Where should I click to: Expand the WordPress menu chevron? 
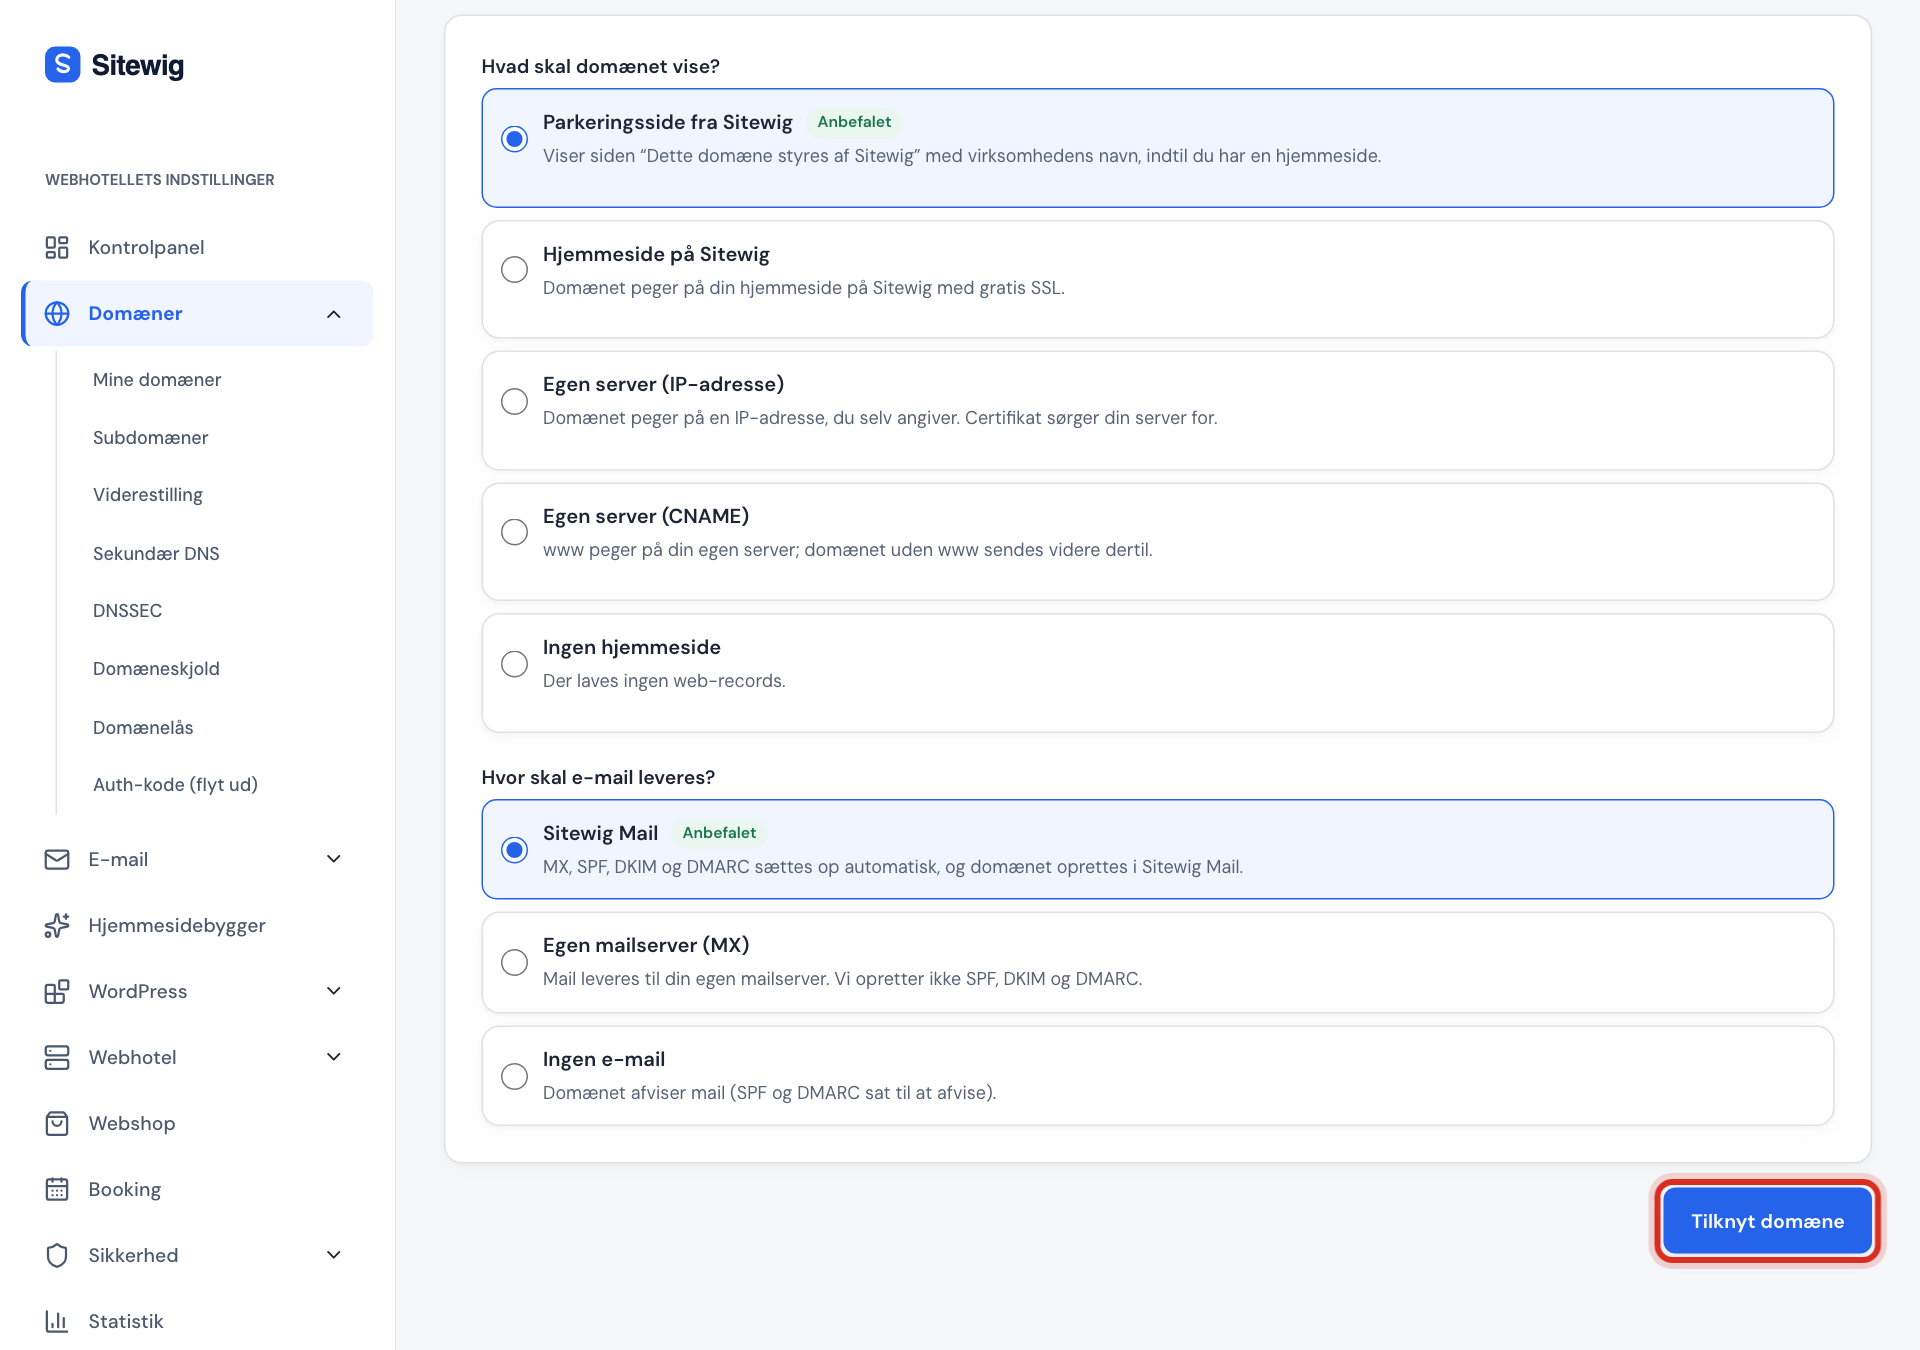(334, 991)
